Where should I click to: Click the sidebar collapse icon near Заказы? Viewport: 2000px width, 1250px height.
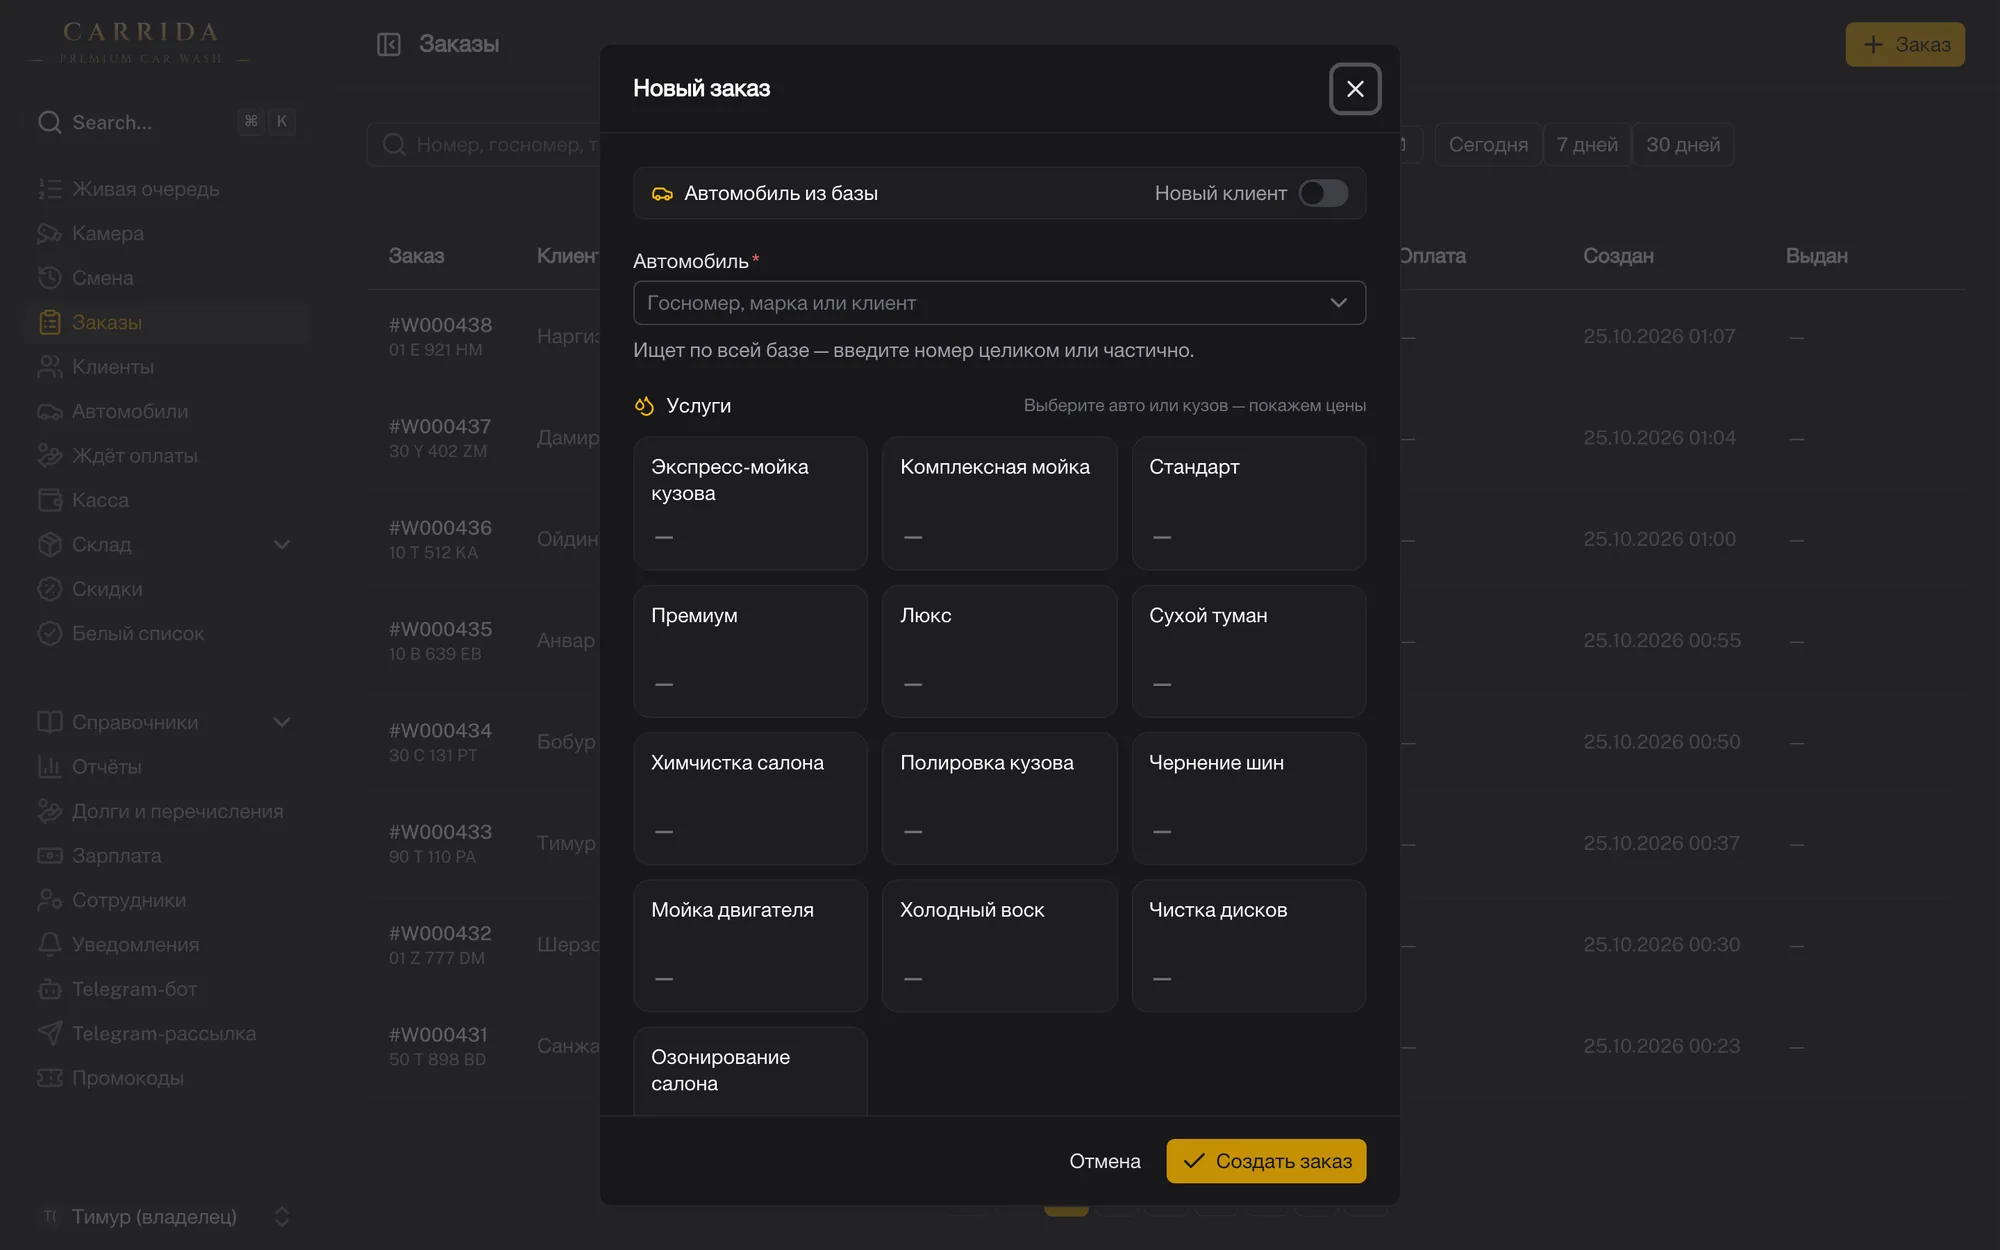(x=389, y=44)
